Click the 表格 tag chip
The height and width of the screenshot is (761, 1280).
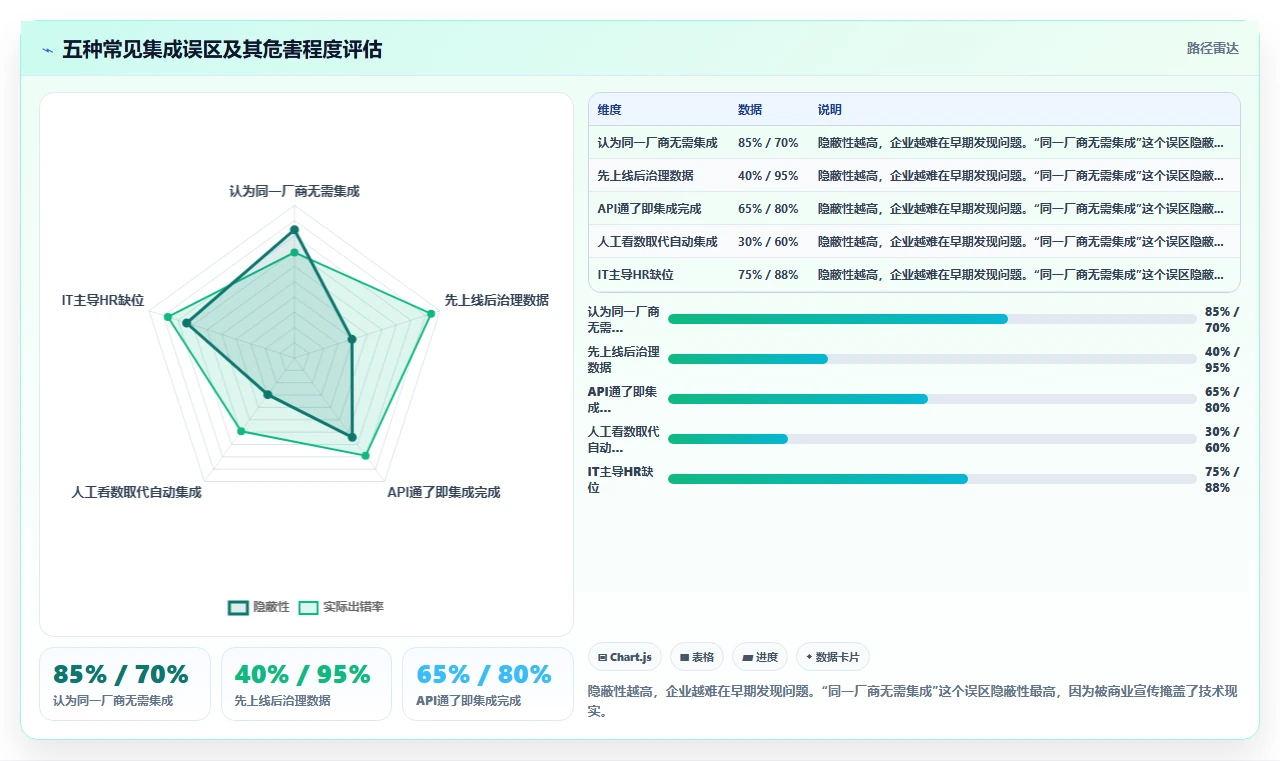[x=697, y=657]
